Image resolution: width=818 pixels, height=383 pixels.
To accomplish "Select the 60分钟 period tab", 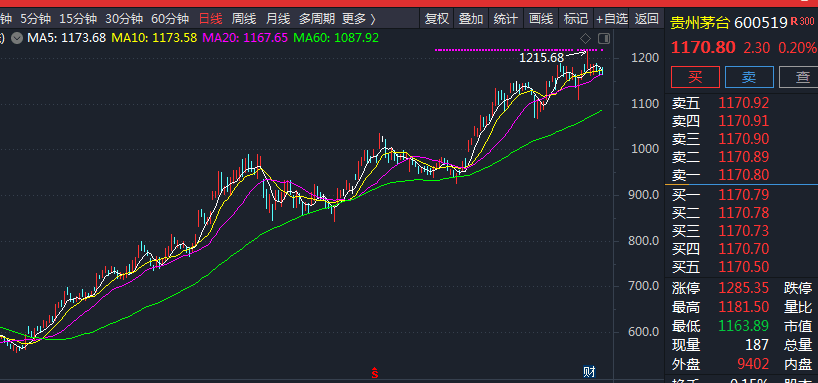I will pos(170,19).
